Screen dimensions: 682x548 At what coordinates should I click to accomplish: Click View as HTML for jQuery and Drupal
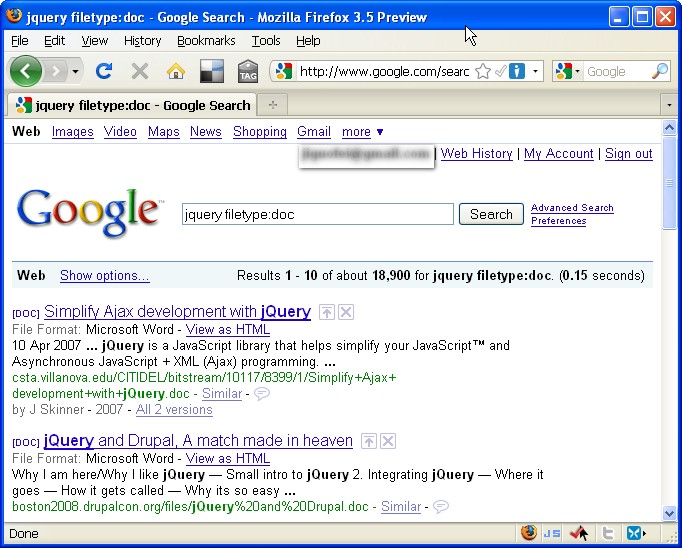point(227,458)
